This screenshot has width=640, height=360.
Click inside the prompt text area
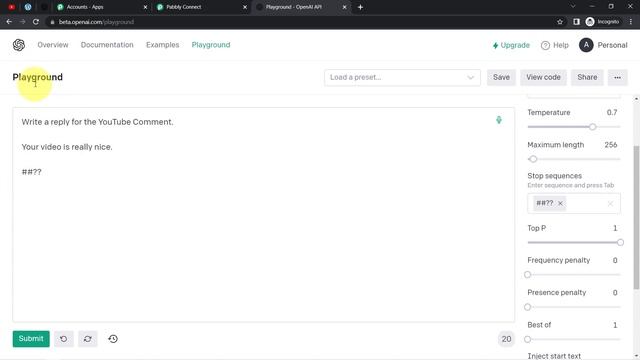pos(263,215)
